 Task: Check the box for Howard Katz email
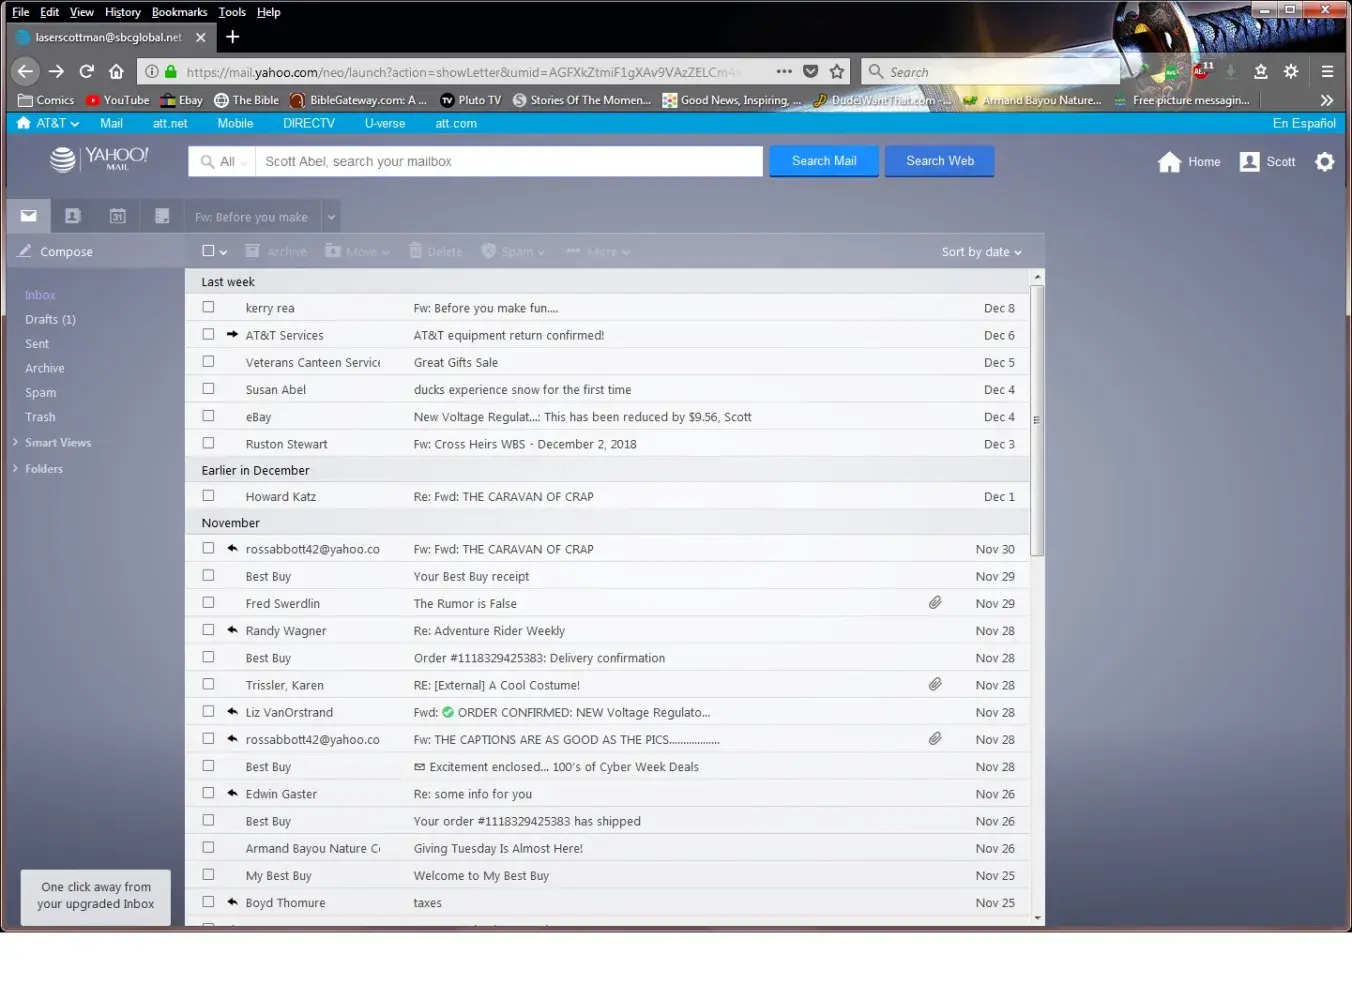(x=208, y=496)
